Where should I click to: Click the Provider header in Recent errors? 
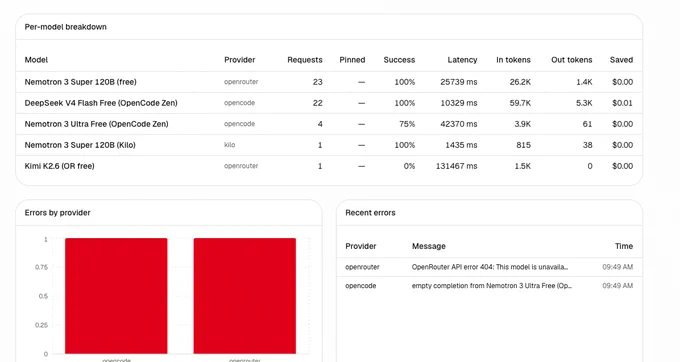[x=360, y=246]
